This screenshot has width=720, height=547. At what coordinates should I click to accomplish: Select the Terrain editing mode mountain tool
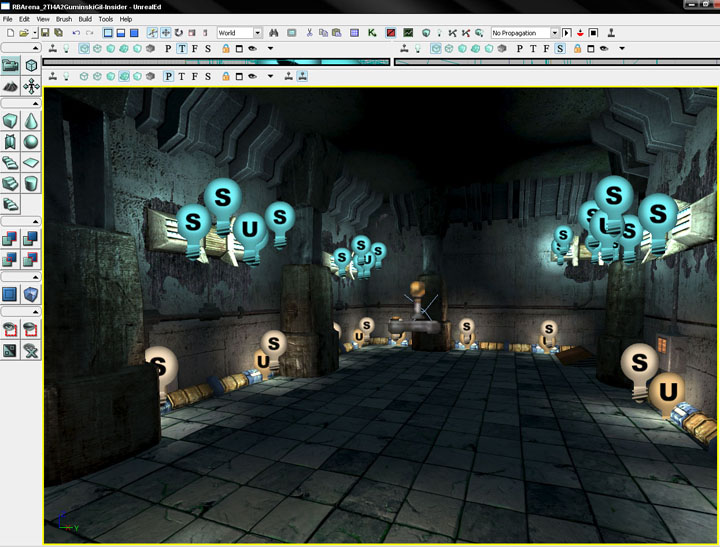pyautogui.click(x=10, y=86)
